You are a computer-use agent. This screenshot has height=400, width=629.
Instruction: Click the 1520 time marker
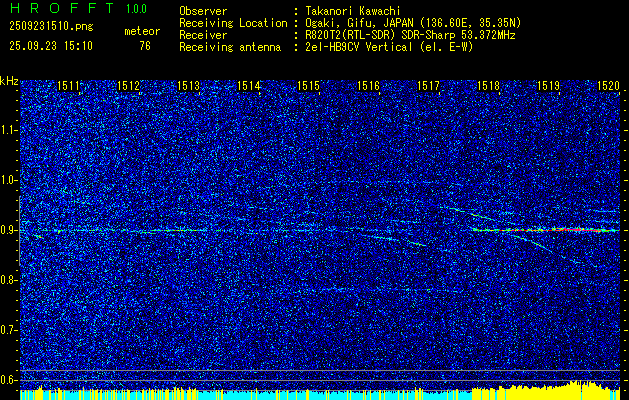609,86
